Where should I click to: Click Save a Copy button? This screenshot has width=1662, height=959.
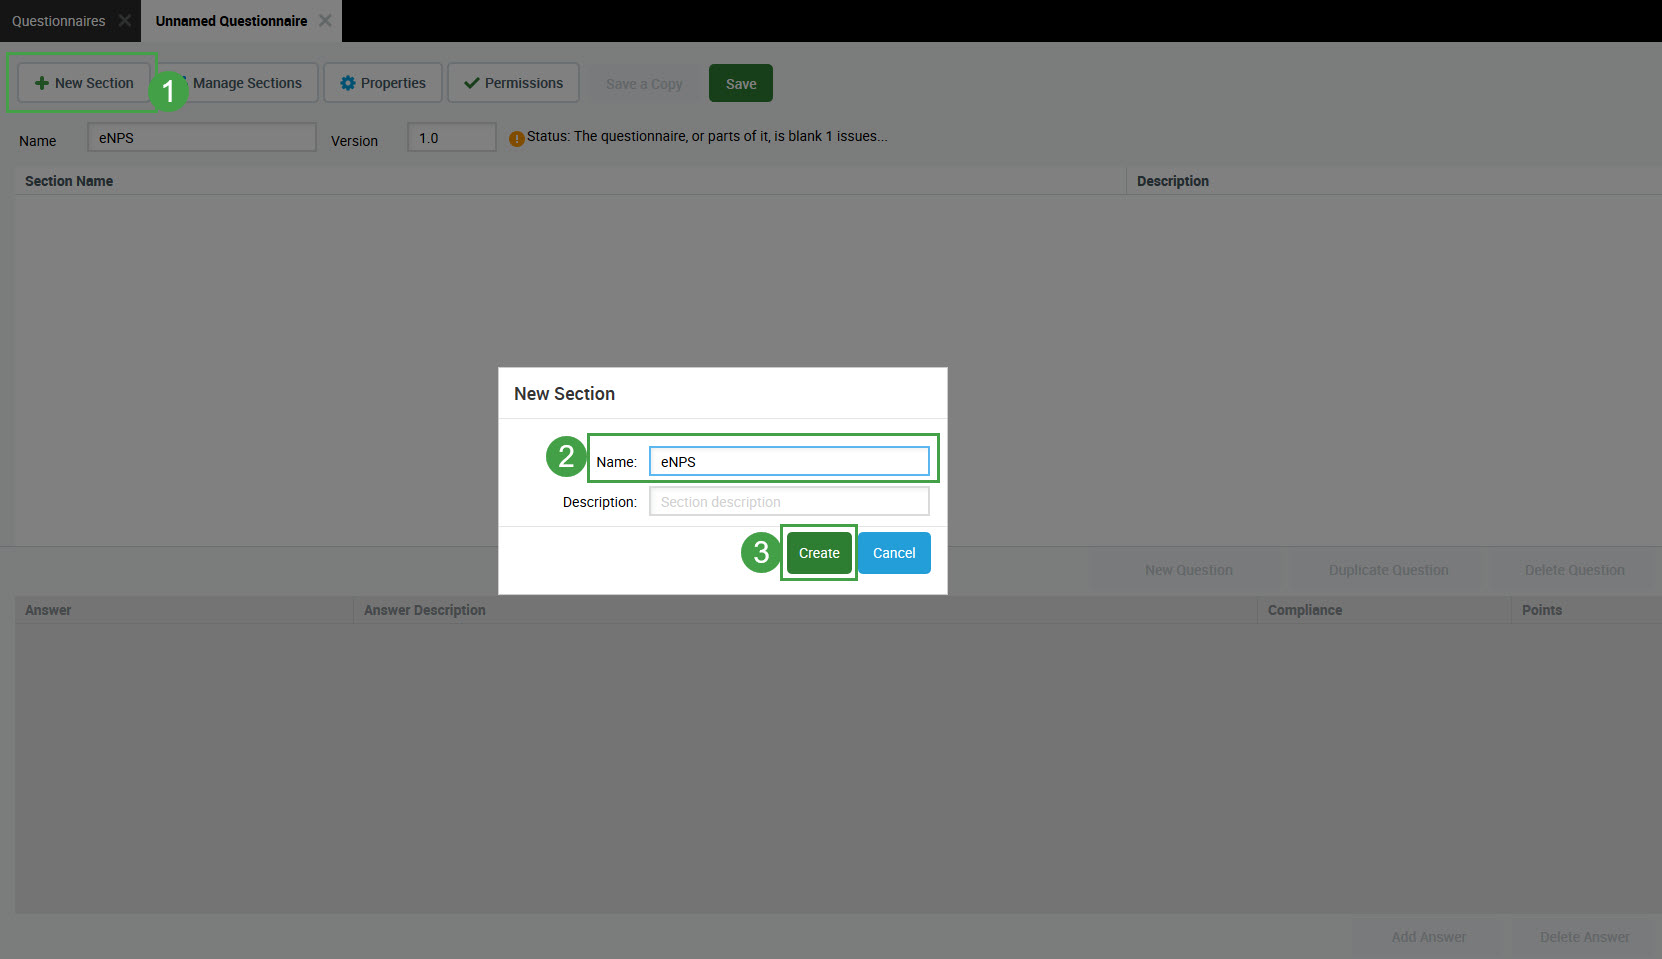tap(644, 84)
